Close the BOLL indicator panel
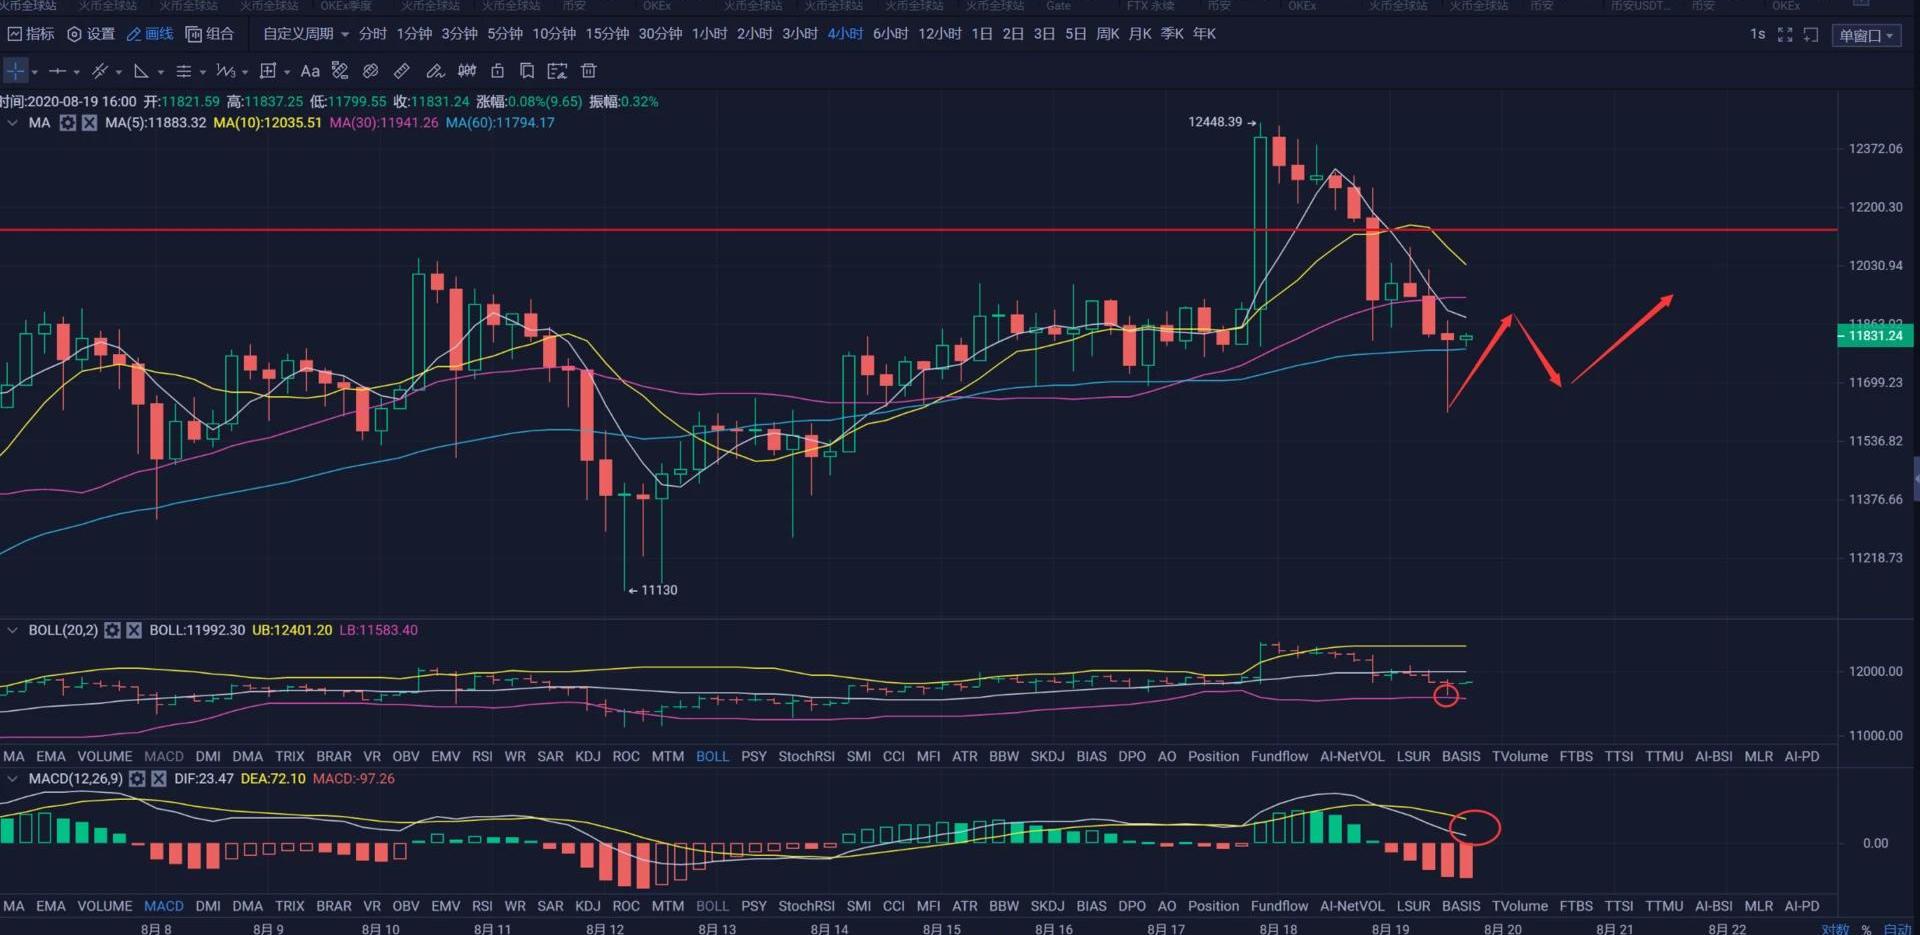 134,630
